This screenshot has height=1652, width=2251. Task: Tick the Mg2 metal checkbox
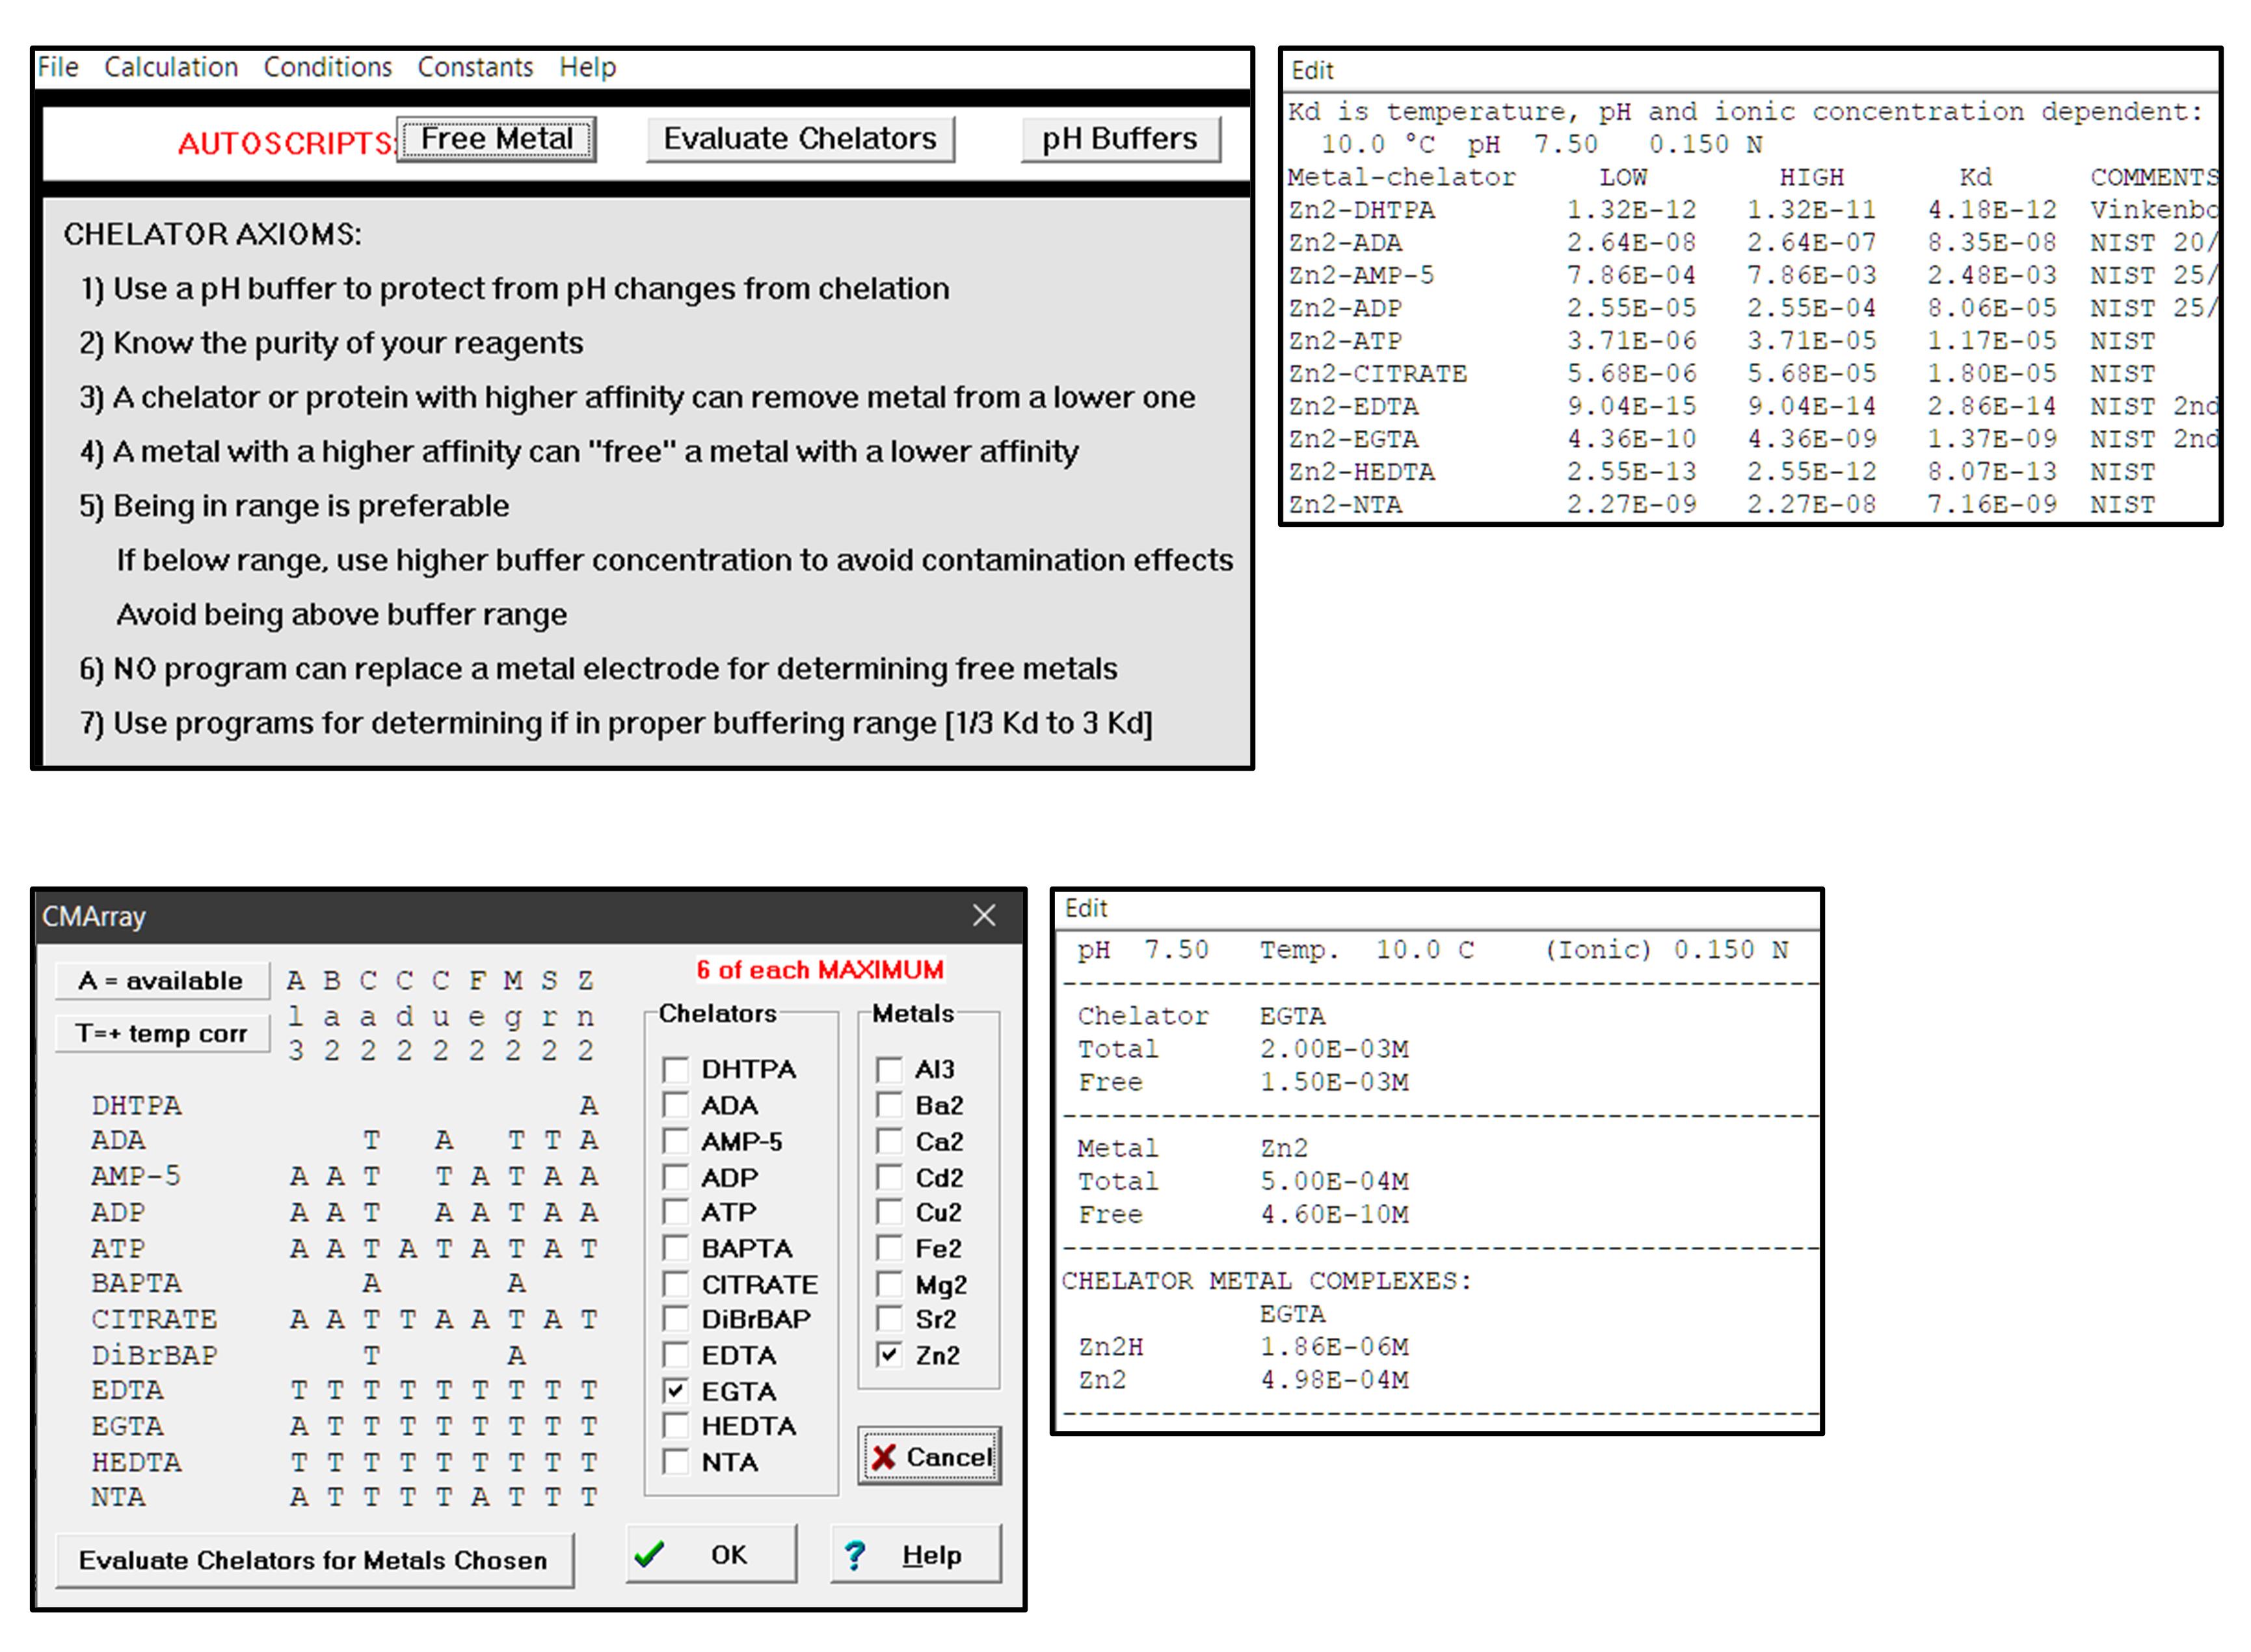[x=889, y=1284]
